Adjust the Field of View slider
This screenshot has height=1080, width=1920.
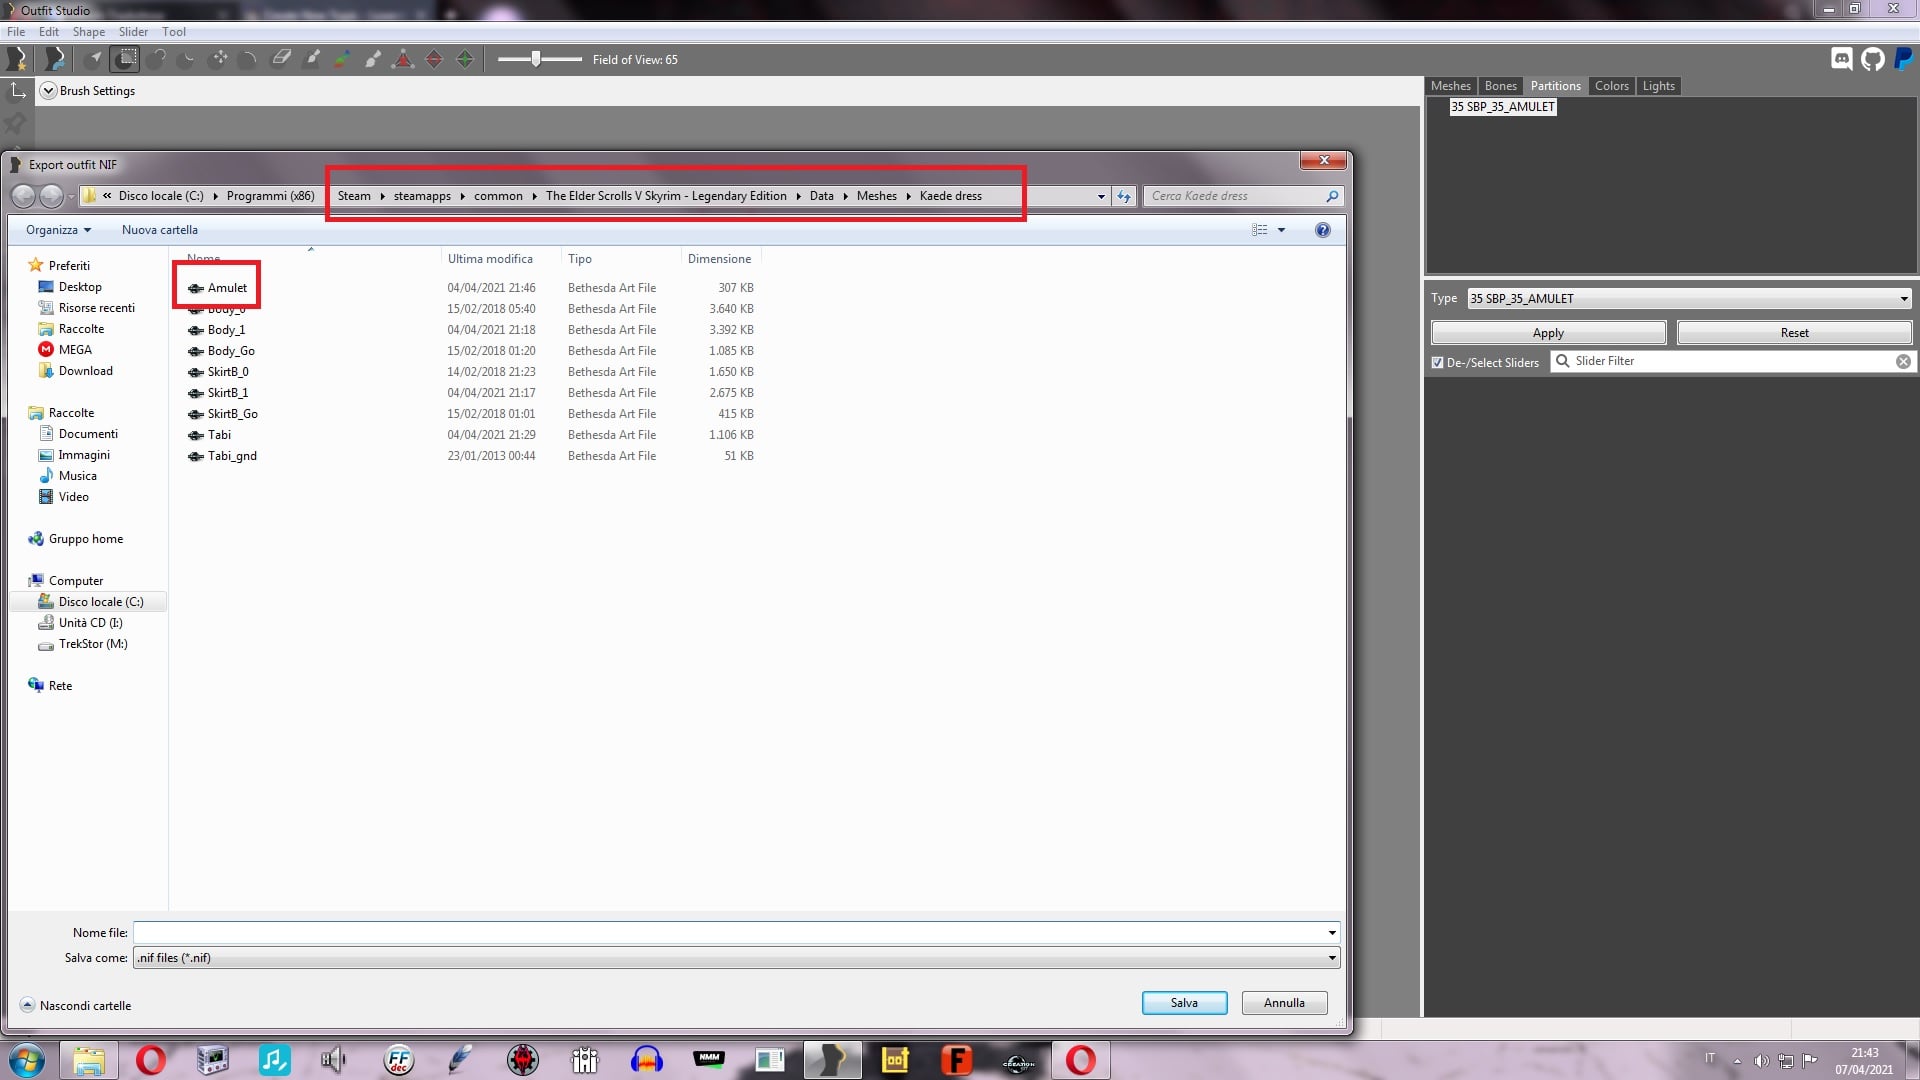click(538, 59)
